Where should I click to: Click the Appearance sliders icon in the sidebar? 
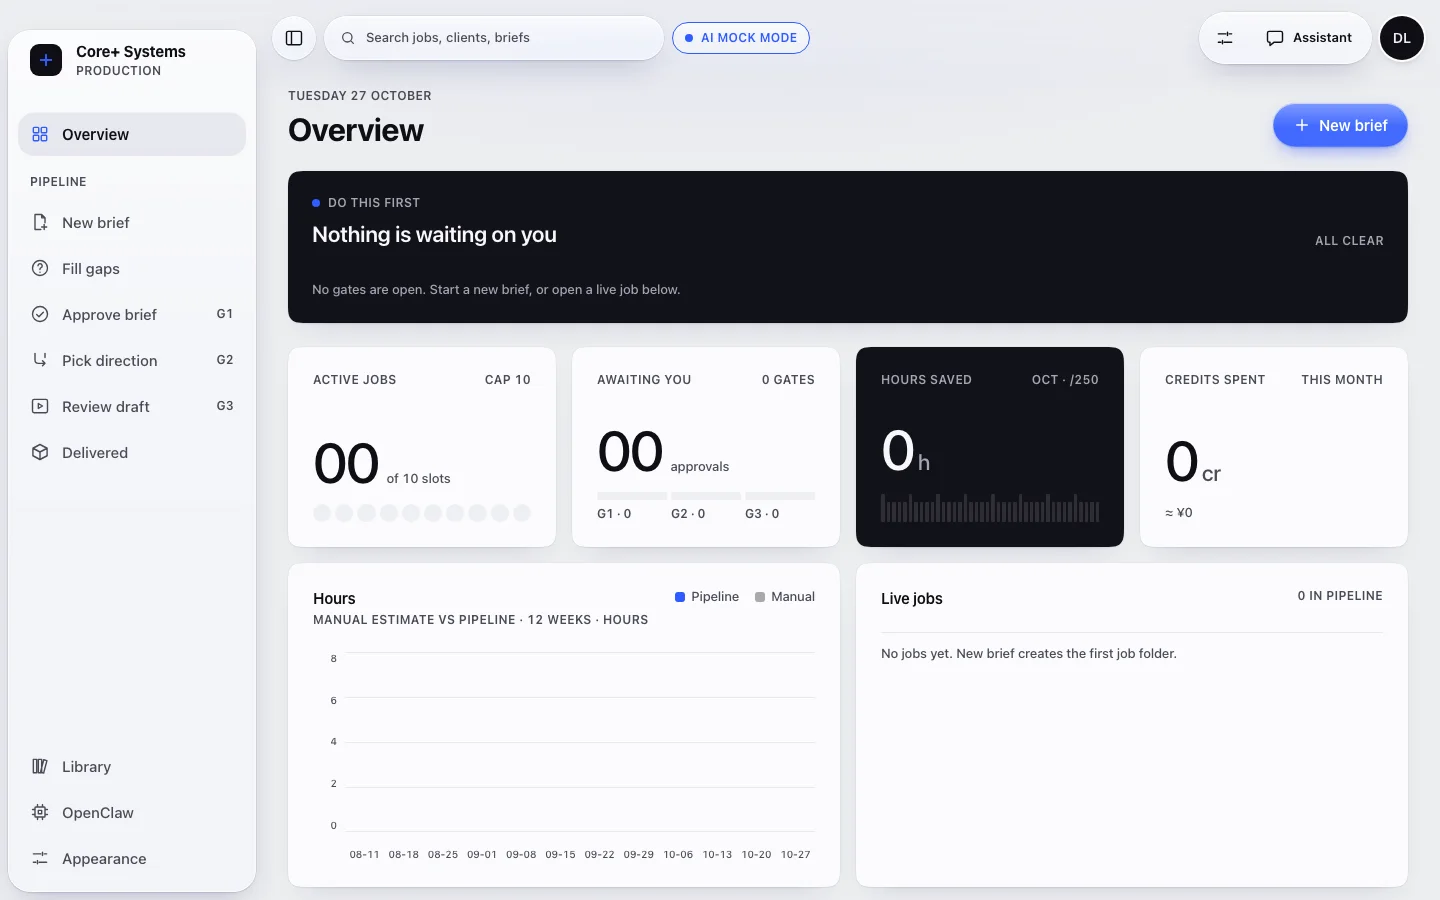point(40,858)
